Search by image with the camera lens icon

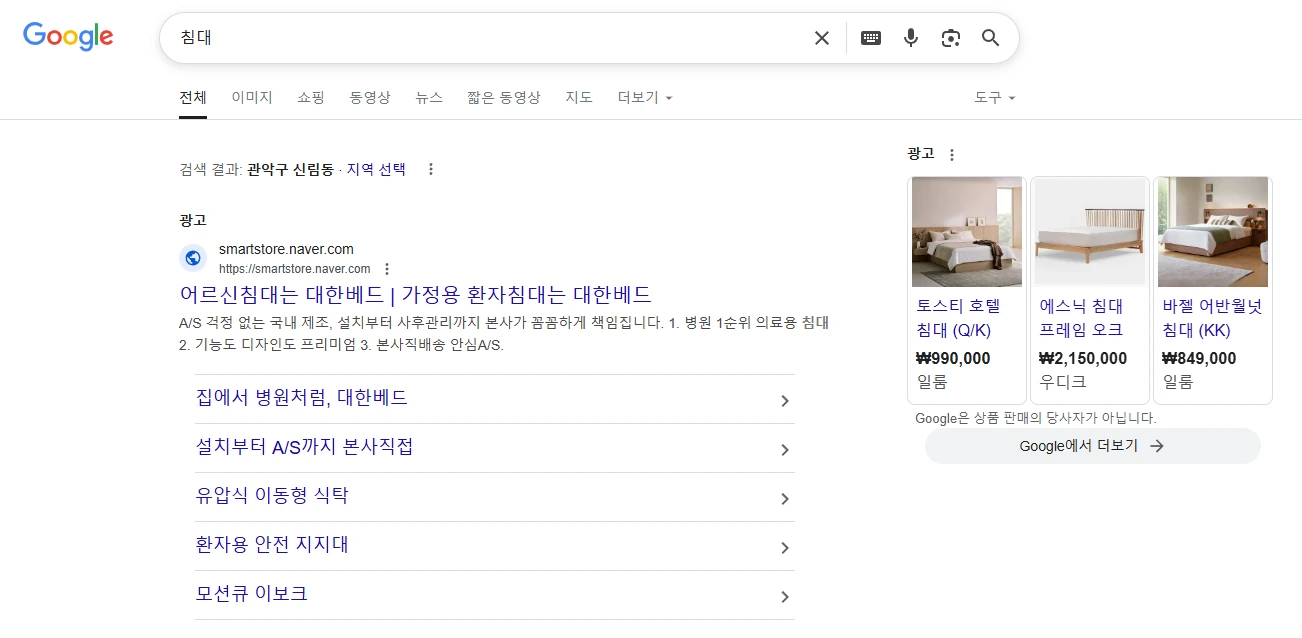pyautogui.click(x=951, y=38)
